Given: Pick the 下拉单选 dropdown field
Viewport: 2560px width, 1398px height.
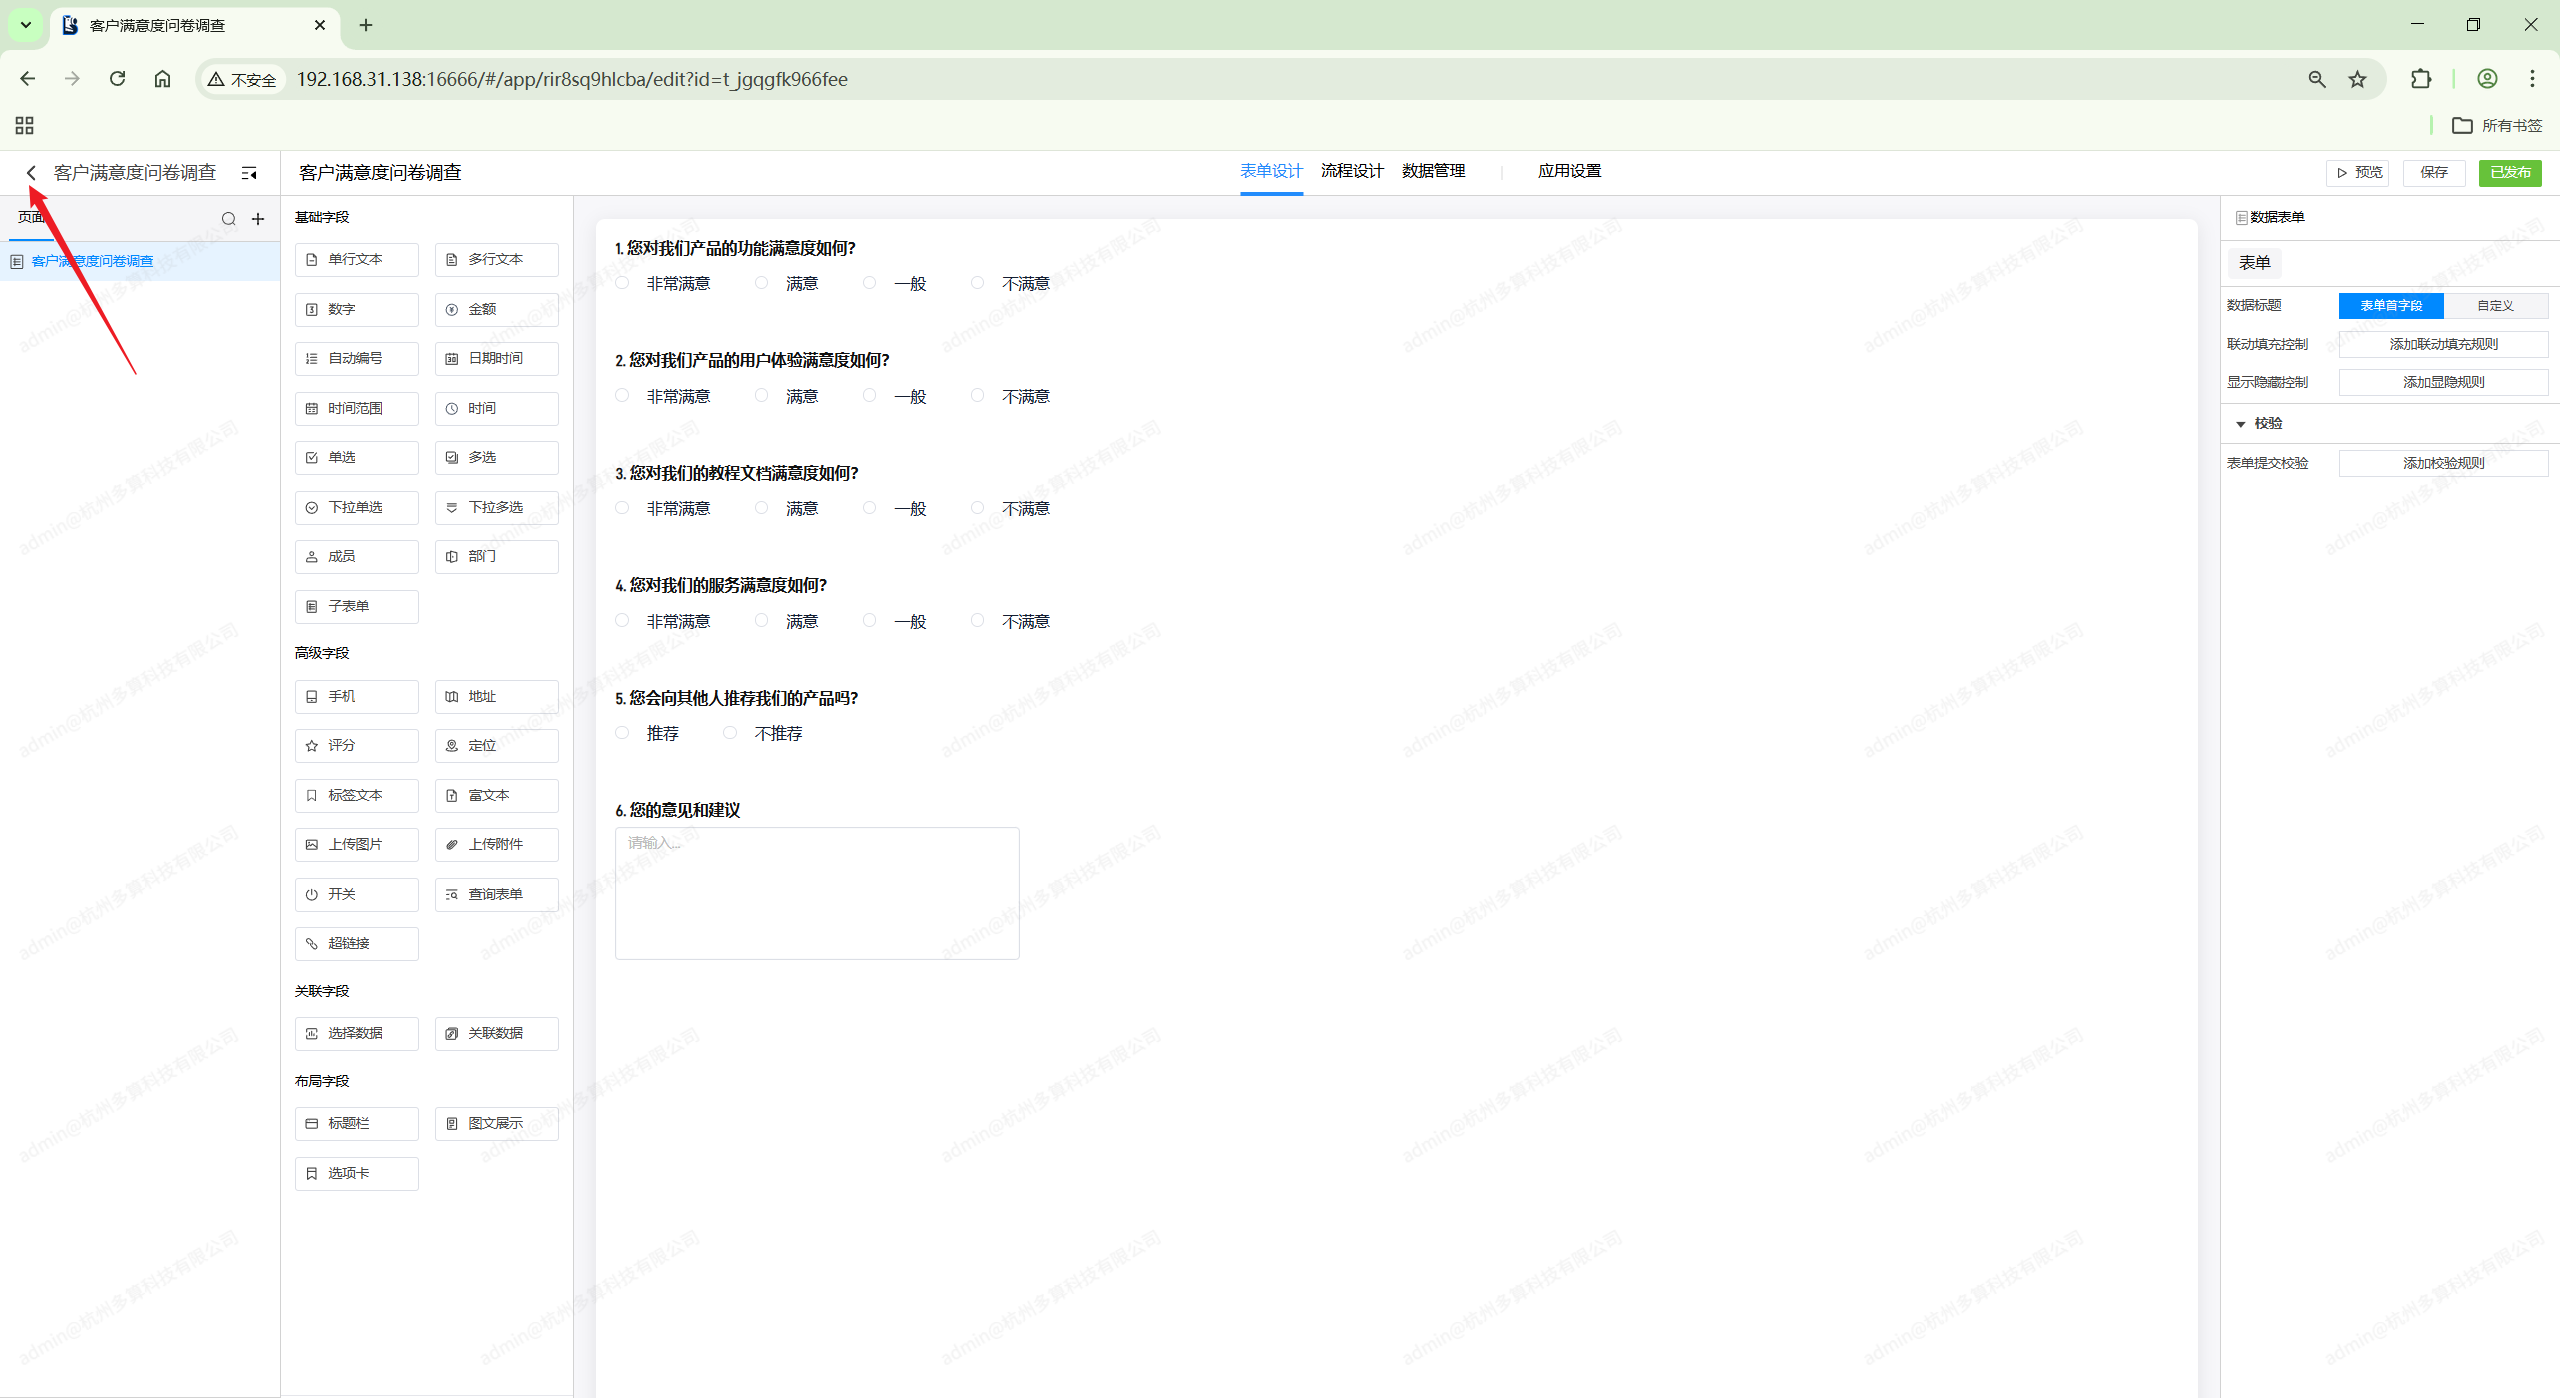Looking at the screenshot, I should click(x=356, y=507).
